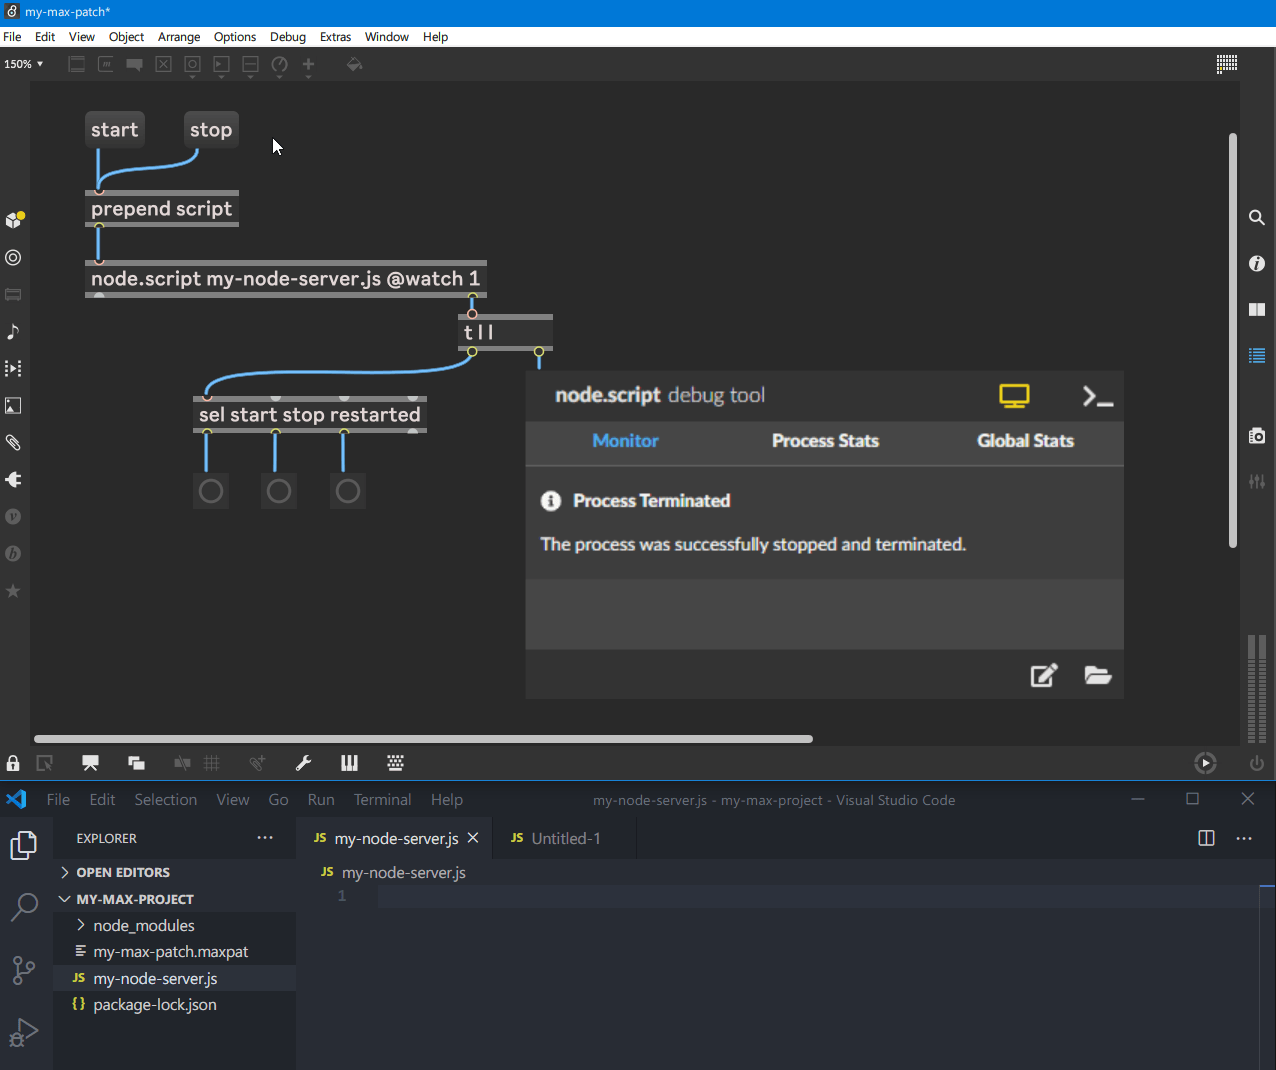Switch to Untitled-1 editor tab
The width and height of the screenshot is (1276, 1070).
565,838
